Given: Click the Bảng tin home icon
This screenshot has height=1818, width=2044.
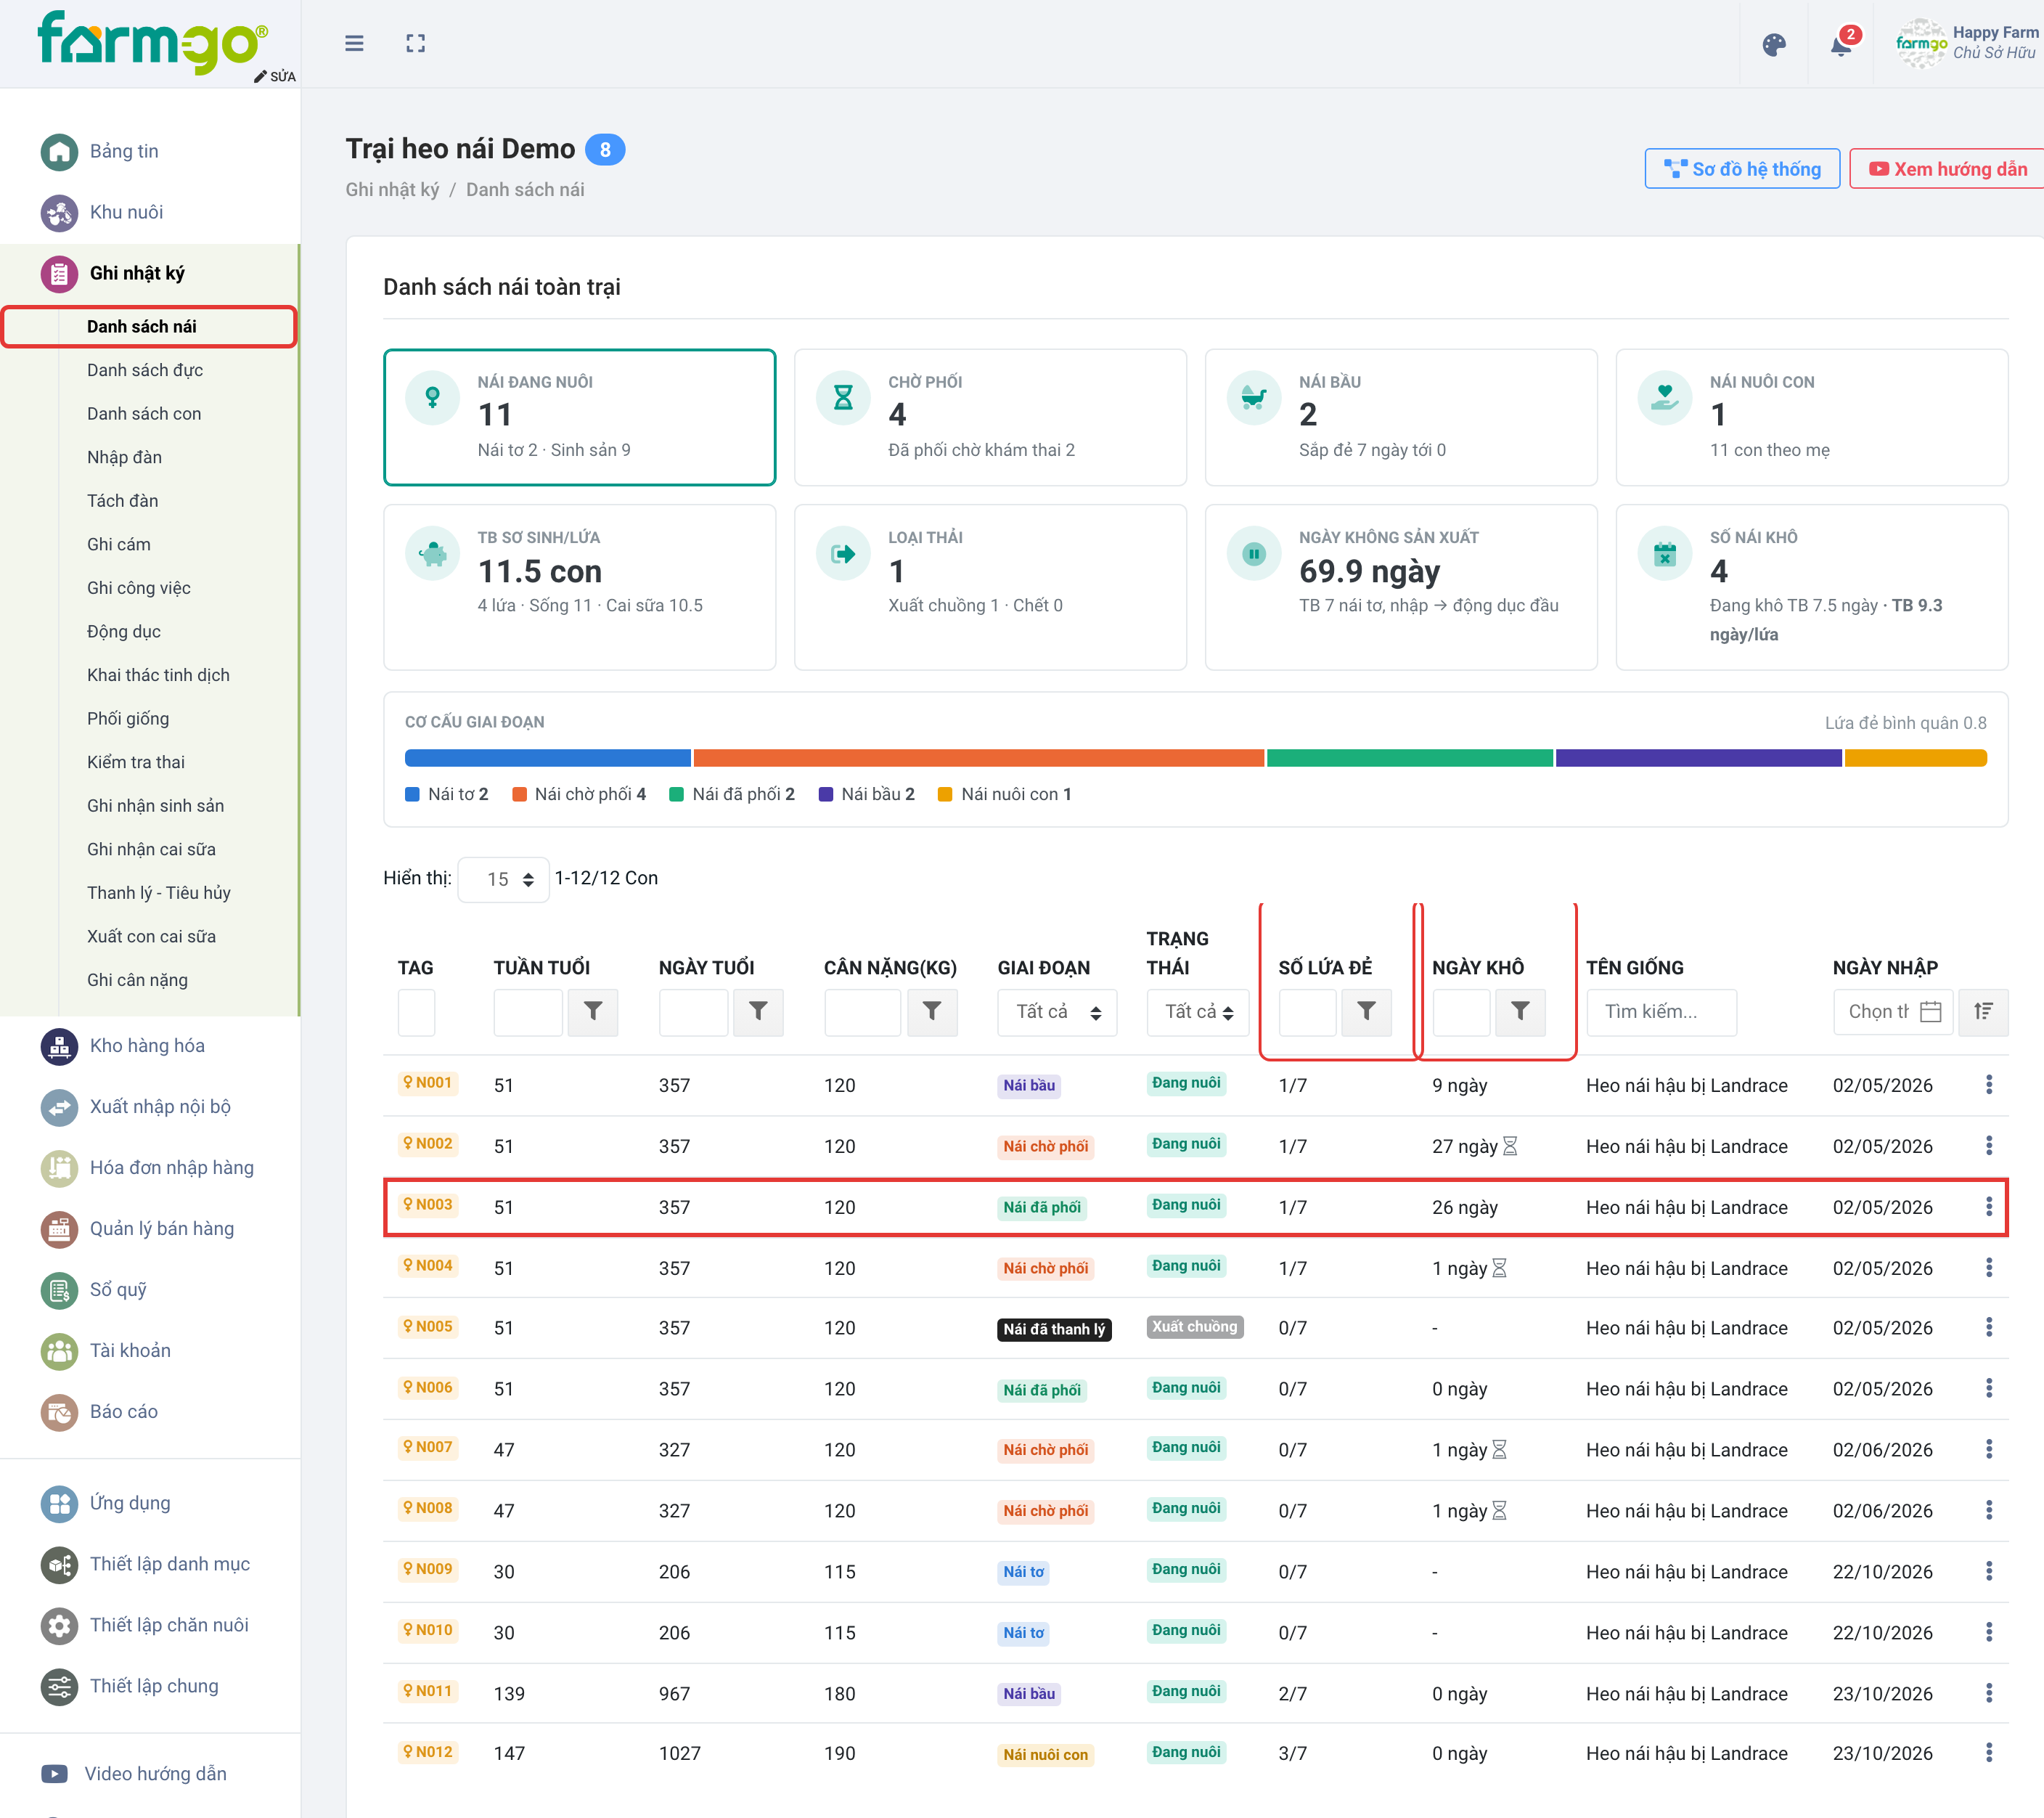Looking at the screenshot, I should click(x=59, y=152).
